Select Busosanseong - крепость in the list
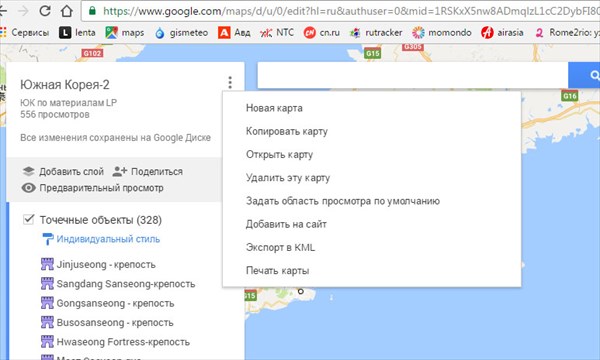600x360 pixels. [107, 323]
